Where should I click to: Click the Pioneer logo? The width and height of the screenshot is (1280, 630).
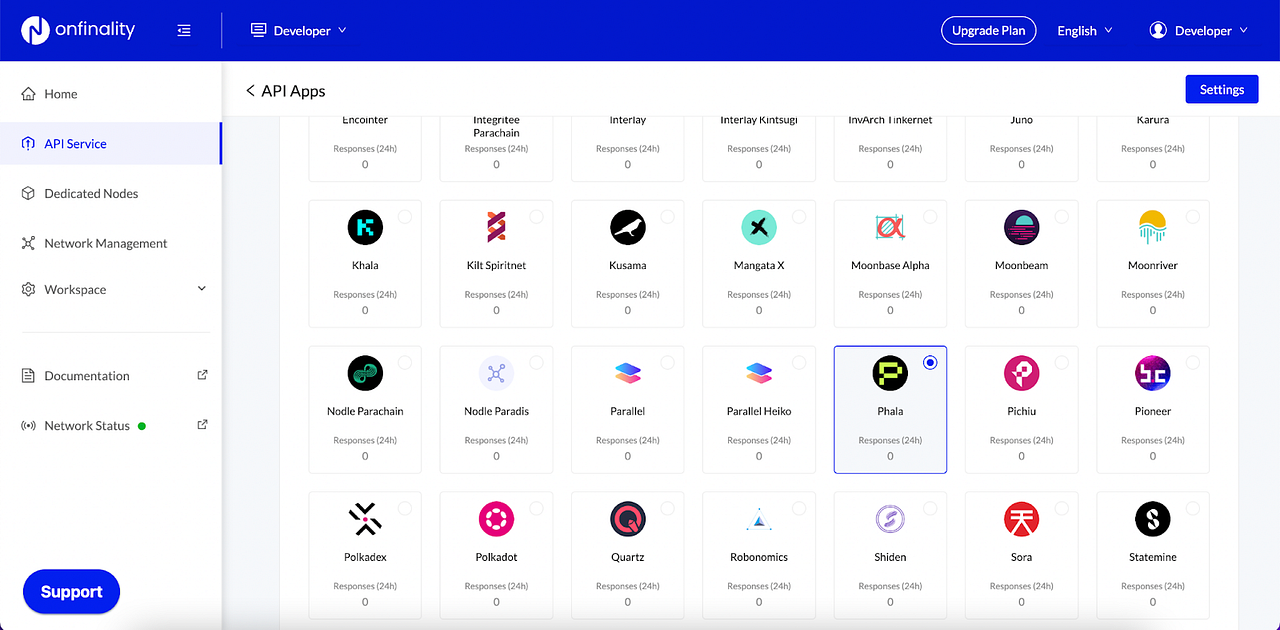(x=1153, y=374)
